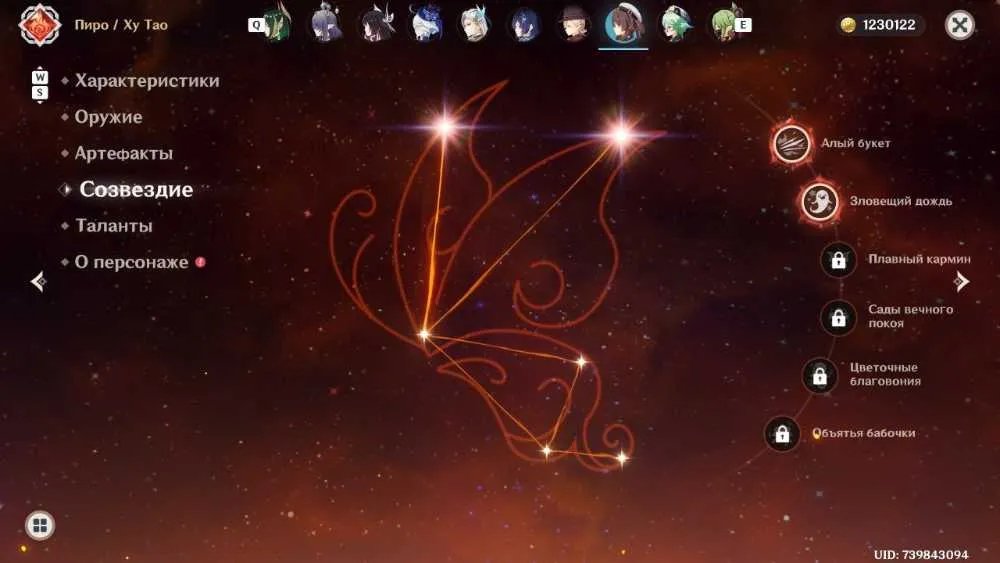
Task: Select the green-haired avatar beside the Q key
Action: coord(277,25)
